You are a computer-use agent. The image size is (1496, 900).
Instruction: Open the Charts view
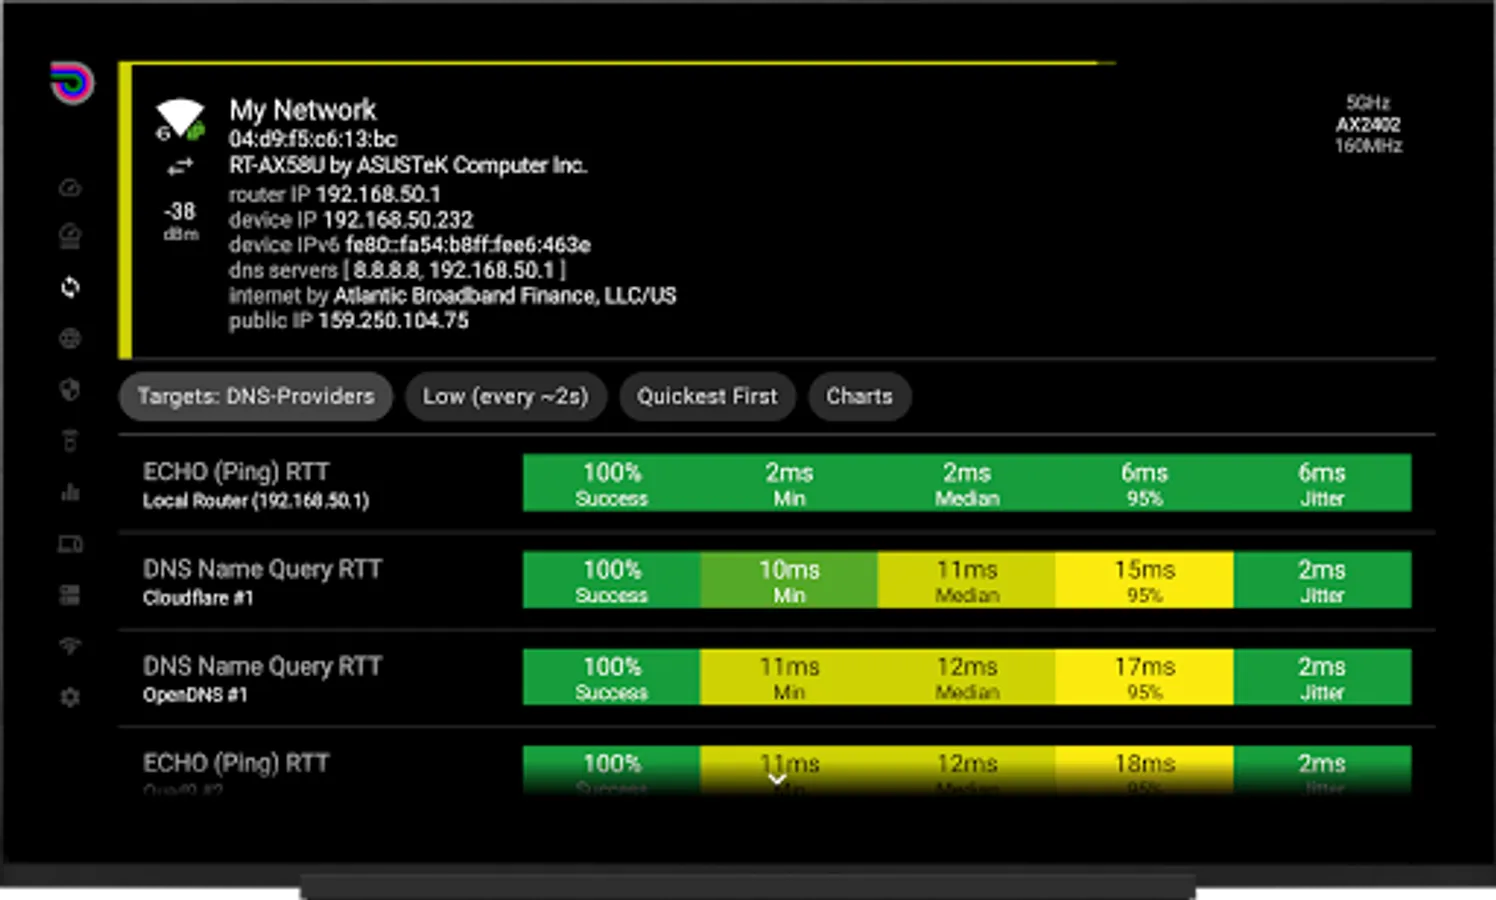coord(859,397)
